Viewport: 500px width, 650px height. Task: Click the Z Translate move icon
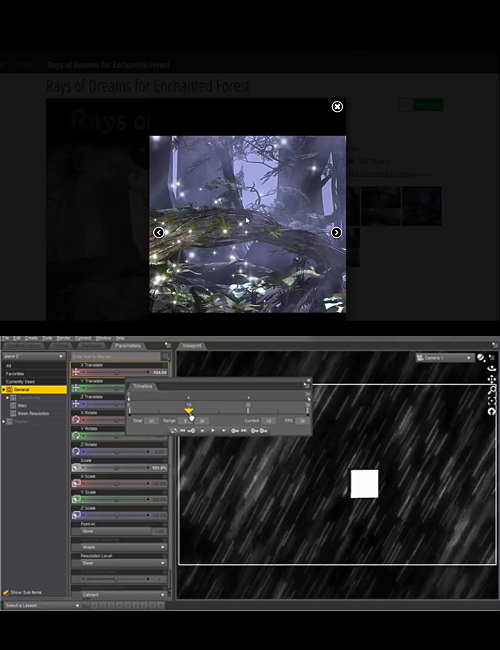(76, 404)
